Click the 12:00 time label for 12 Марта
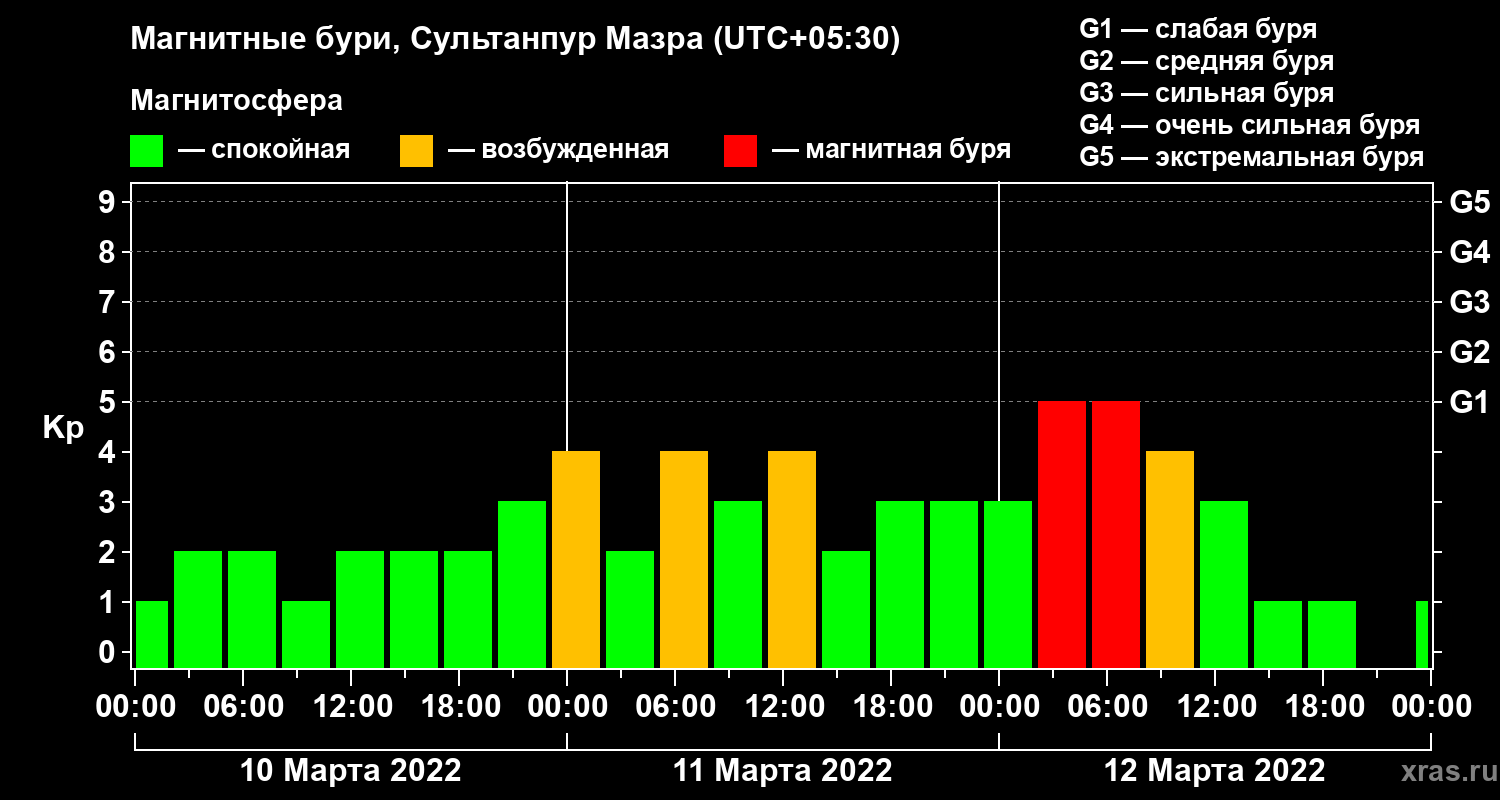The height and width of the screenshot is (800, 1500). tap(1215, 707)
